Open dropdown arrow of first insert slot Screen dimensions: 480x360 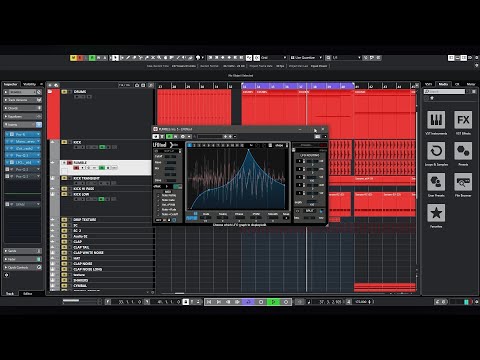tap(38, 134)
